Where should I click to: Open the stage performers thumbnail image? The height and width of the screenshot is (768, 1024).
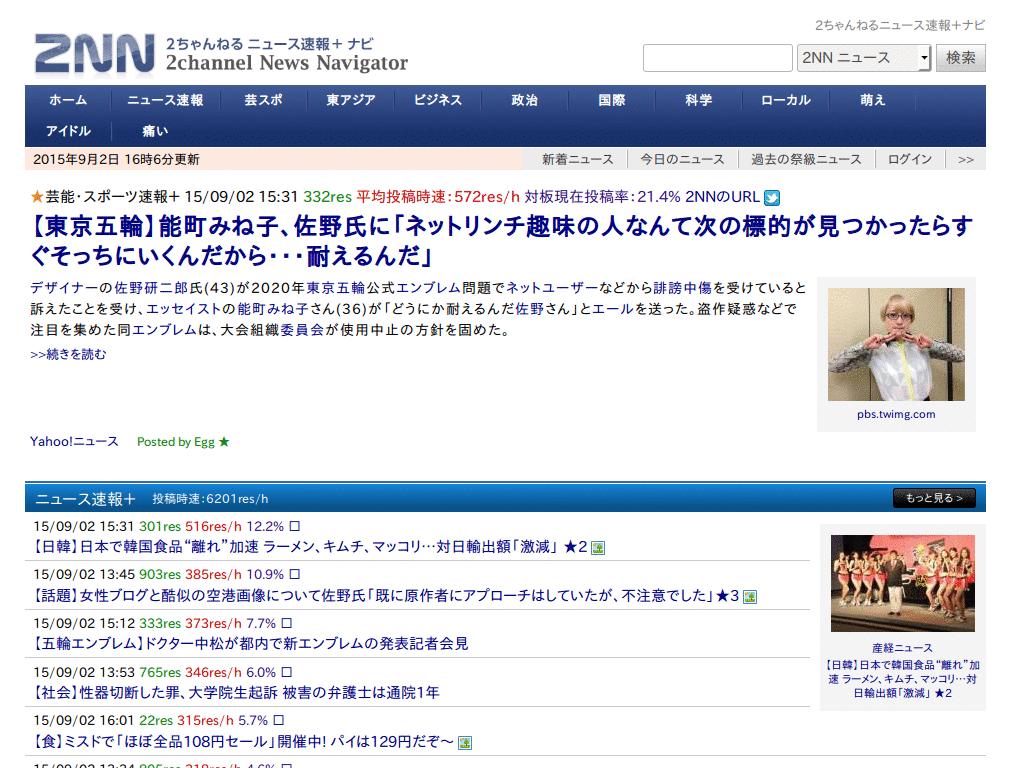tap(903, 583)
